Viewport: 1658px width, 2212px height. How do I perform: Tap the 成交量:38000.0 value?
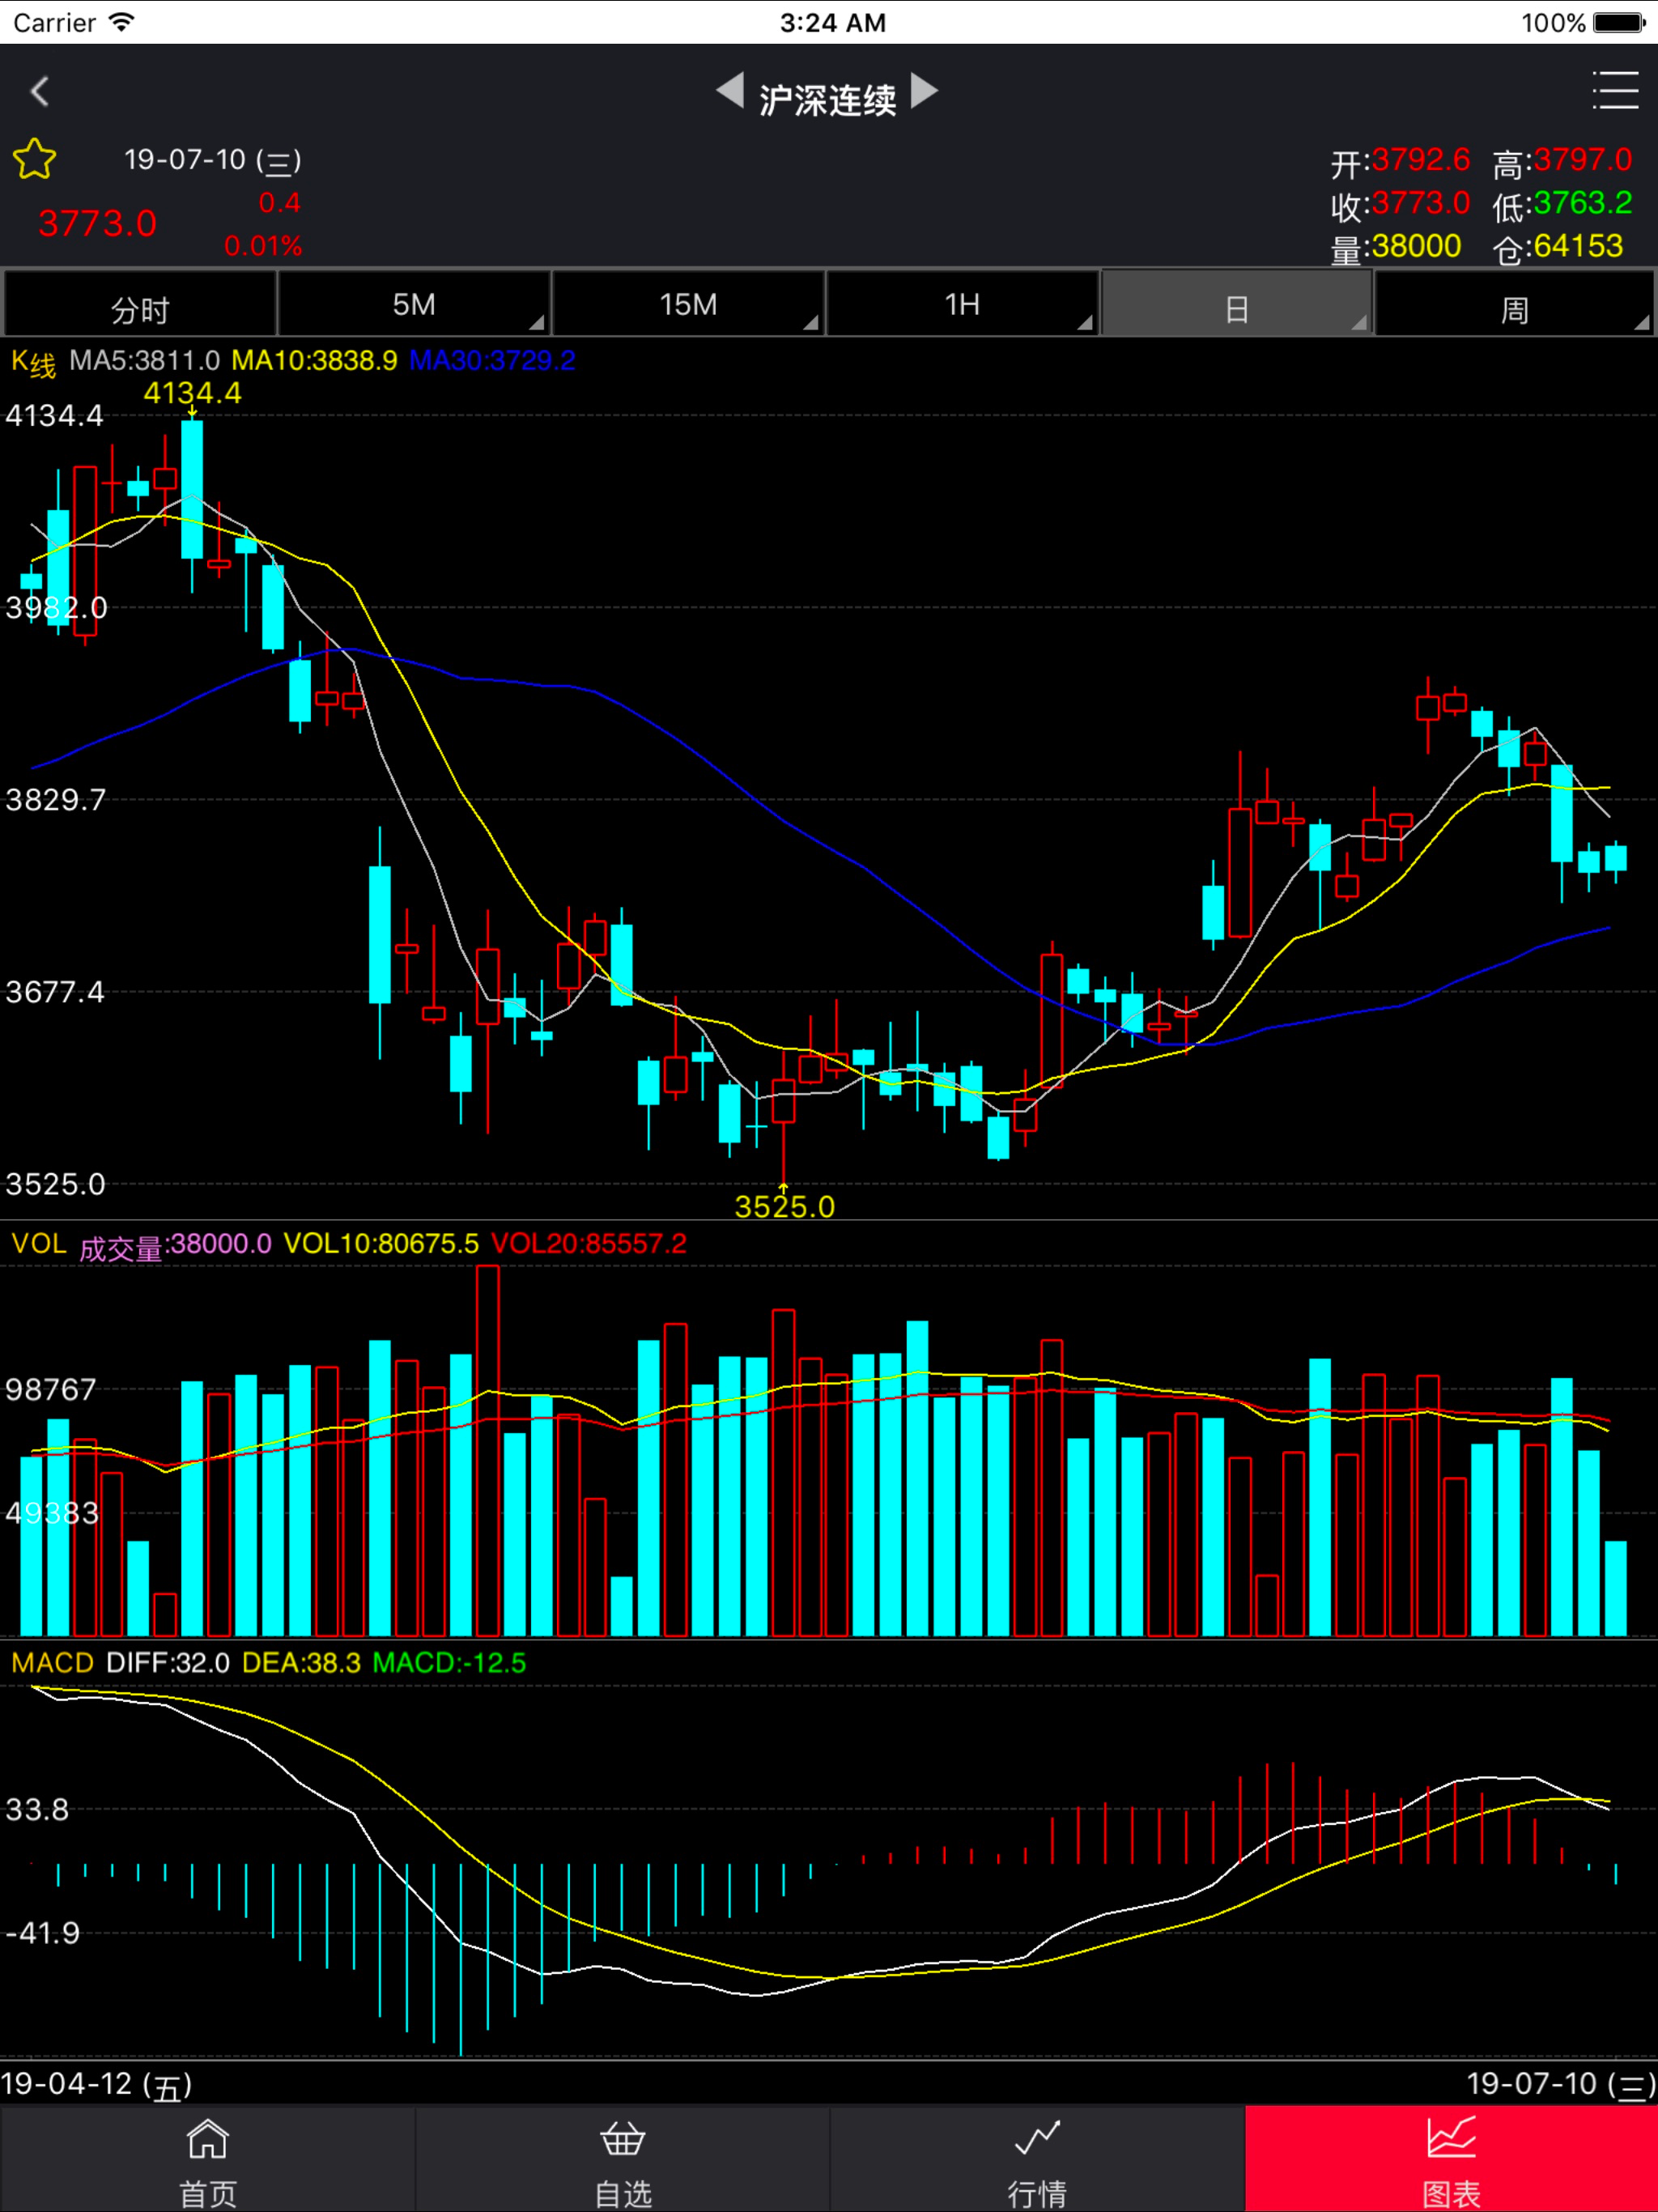(x=175, y=1245)
